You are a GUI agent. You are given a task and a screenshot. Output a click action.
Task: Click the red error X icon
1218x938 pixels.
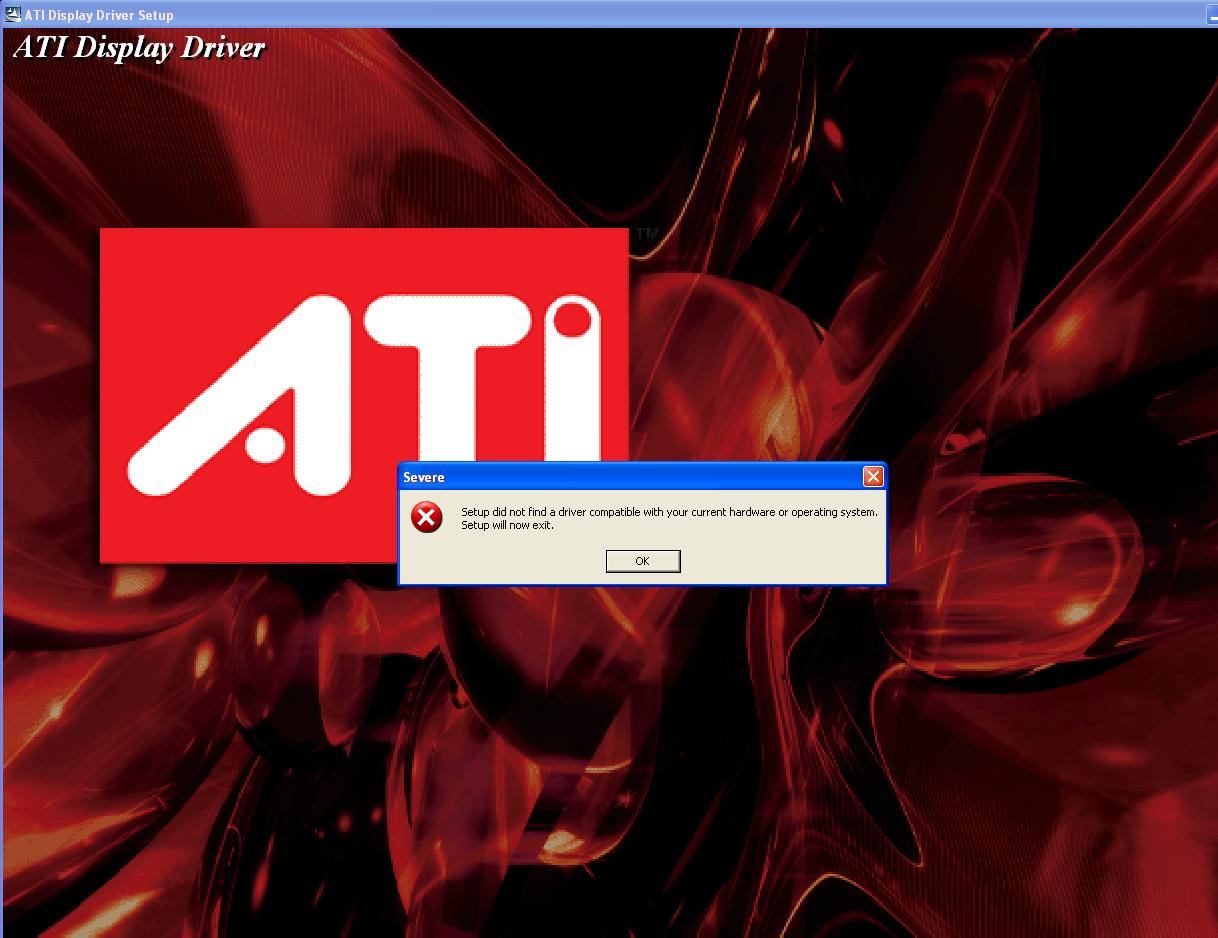coord(427,517)
